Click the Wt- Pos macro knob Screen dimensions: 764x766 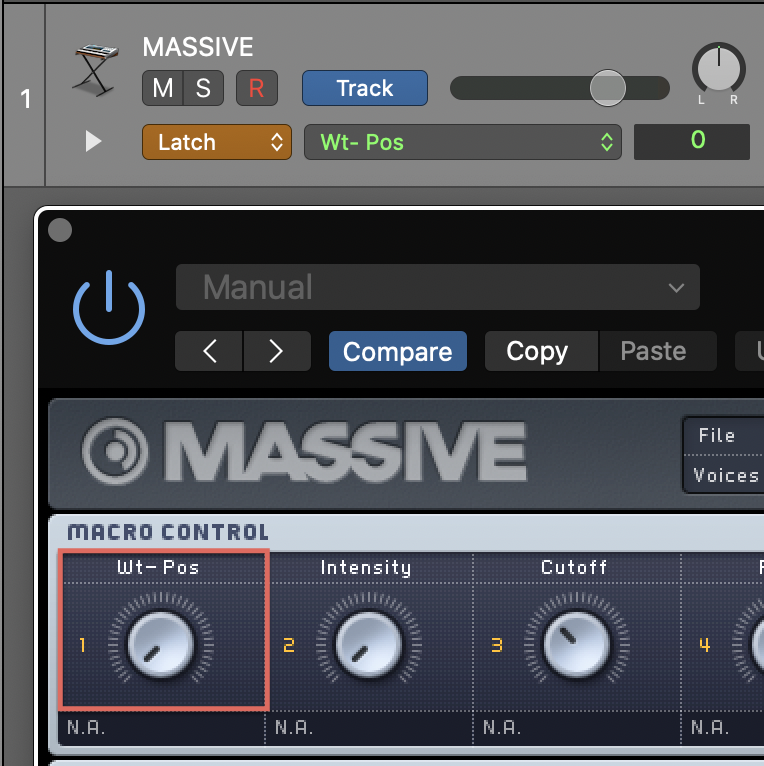pyautogui.click(x=160, y=644)
